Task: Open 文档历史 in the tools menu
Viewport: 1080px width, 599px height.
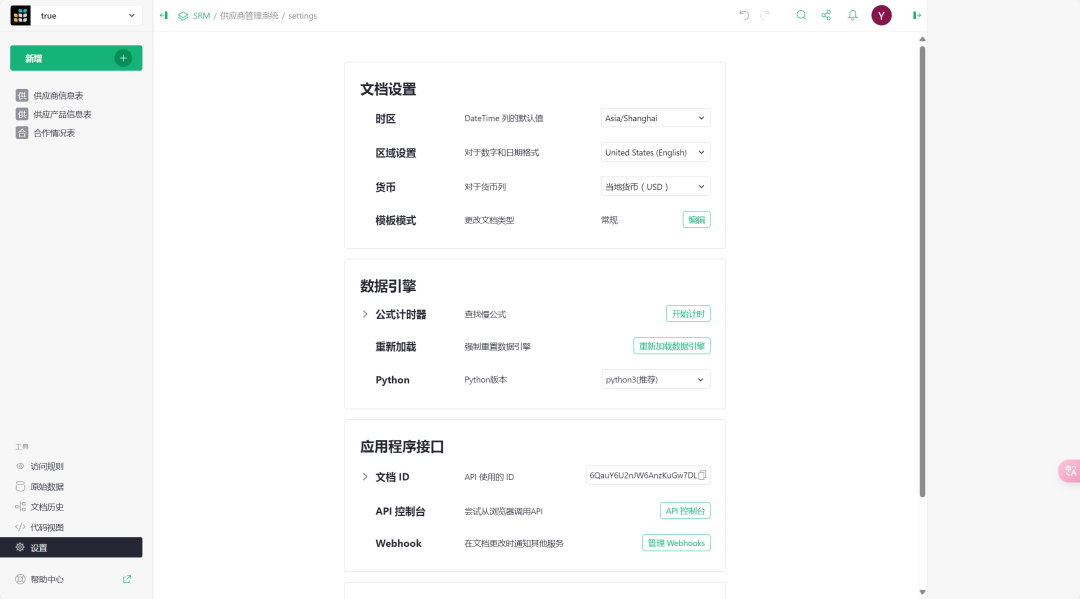Action: pyautogui.click(x=47, y=507)
